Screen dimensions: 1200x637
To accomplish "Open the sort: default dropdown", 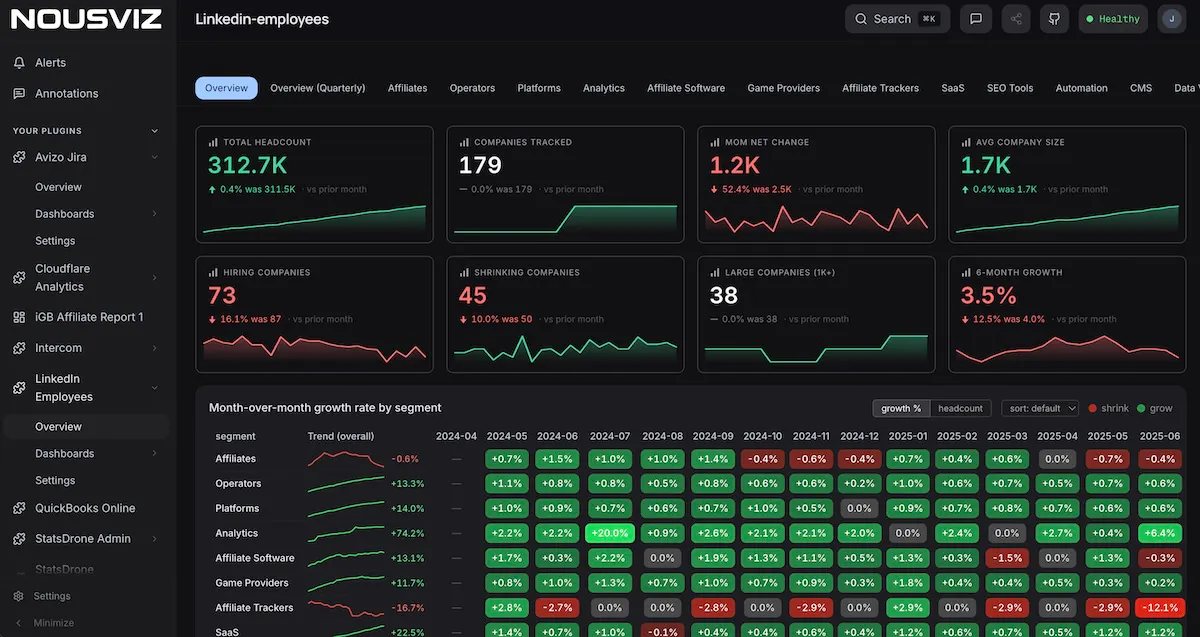I will 1040,408.
